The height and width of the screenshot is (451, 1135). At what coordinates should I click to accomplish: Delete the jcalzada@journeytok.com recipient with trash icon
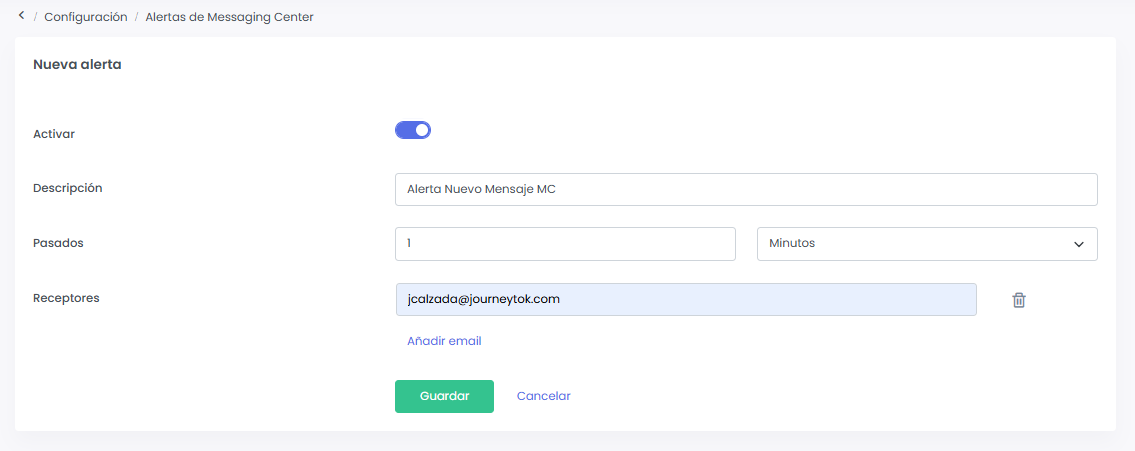pos(1018,300)
